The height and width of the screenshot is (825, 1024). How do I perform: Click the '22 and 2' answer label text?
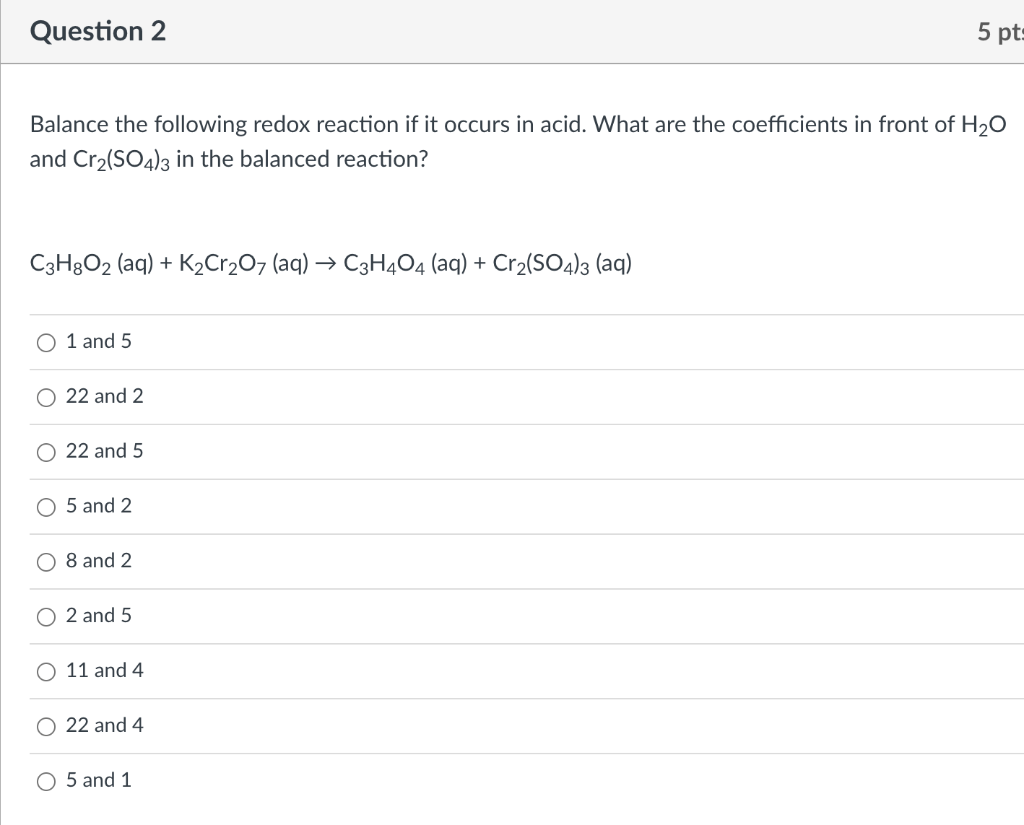coord(104,396)
